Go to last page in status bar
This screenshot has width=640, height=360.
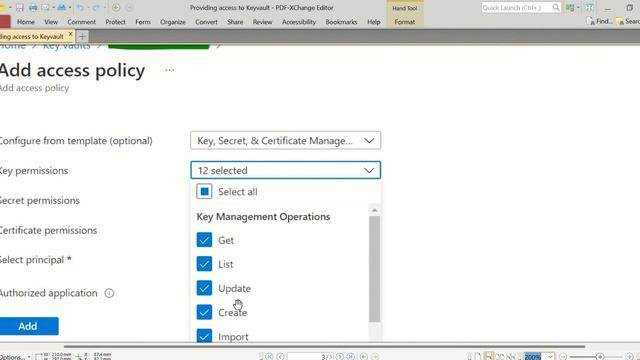coord(351,356)
